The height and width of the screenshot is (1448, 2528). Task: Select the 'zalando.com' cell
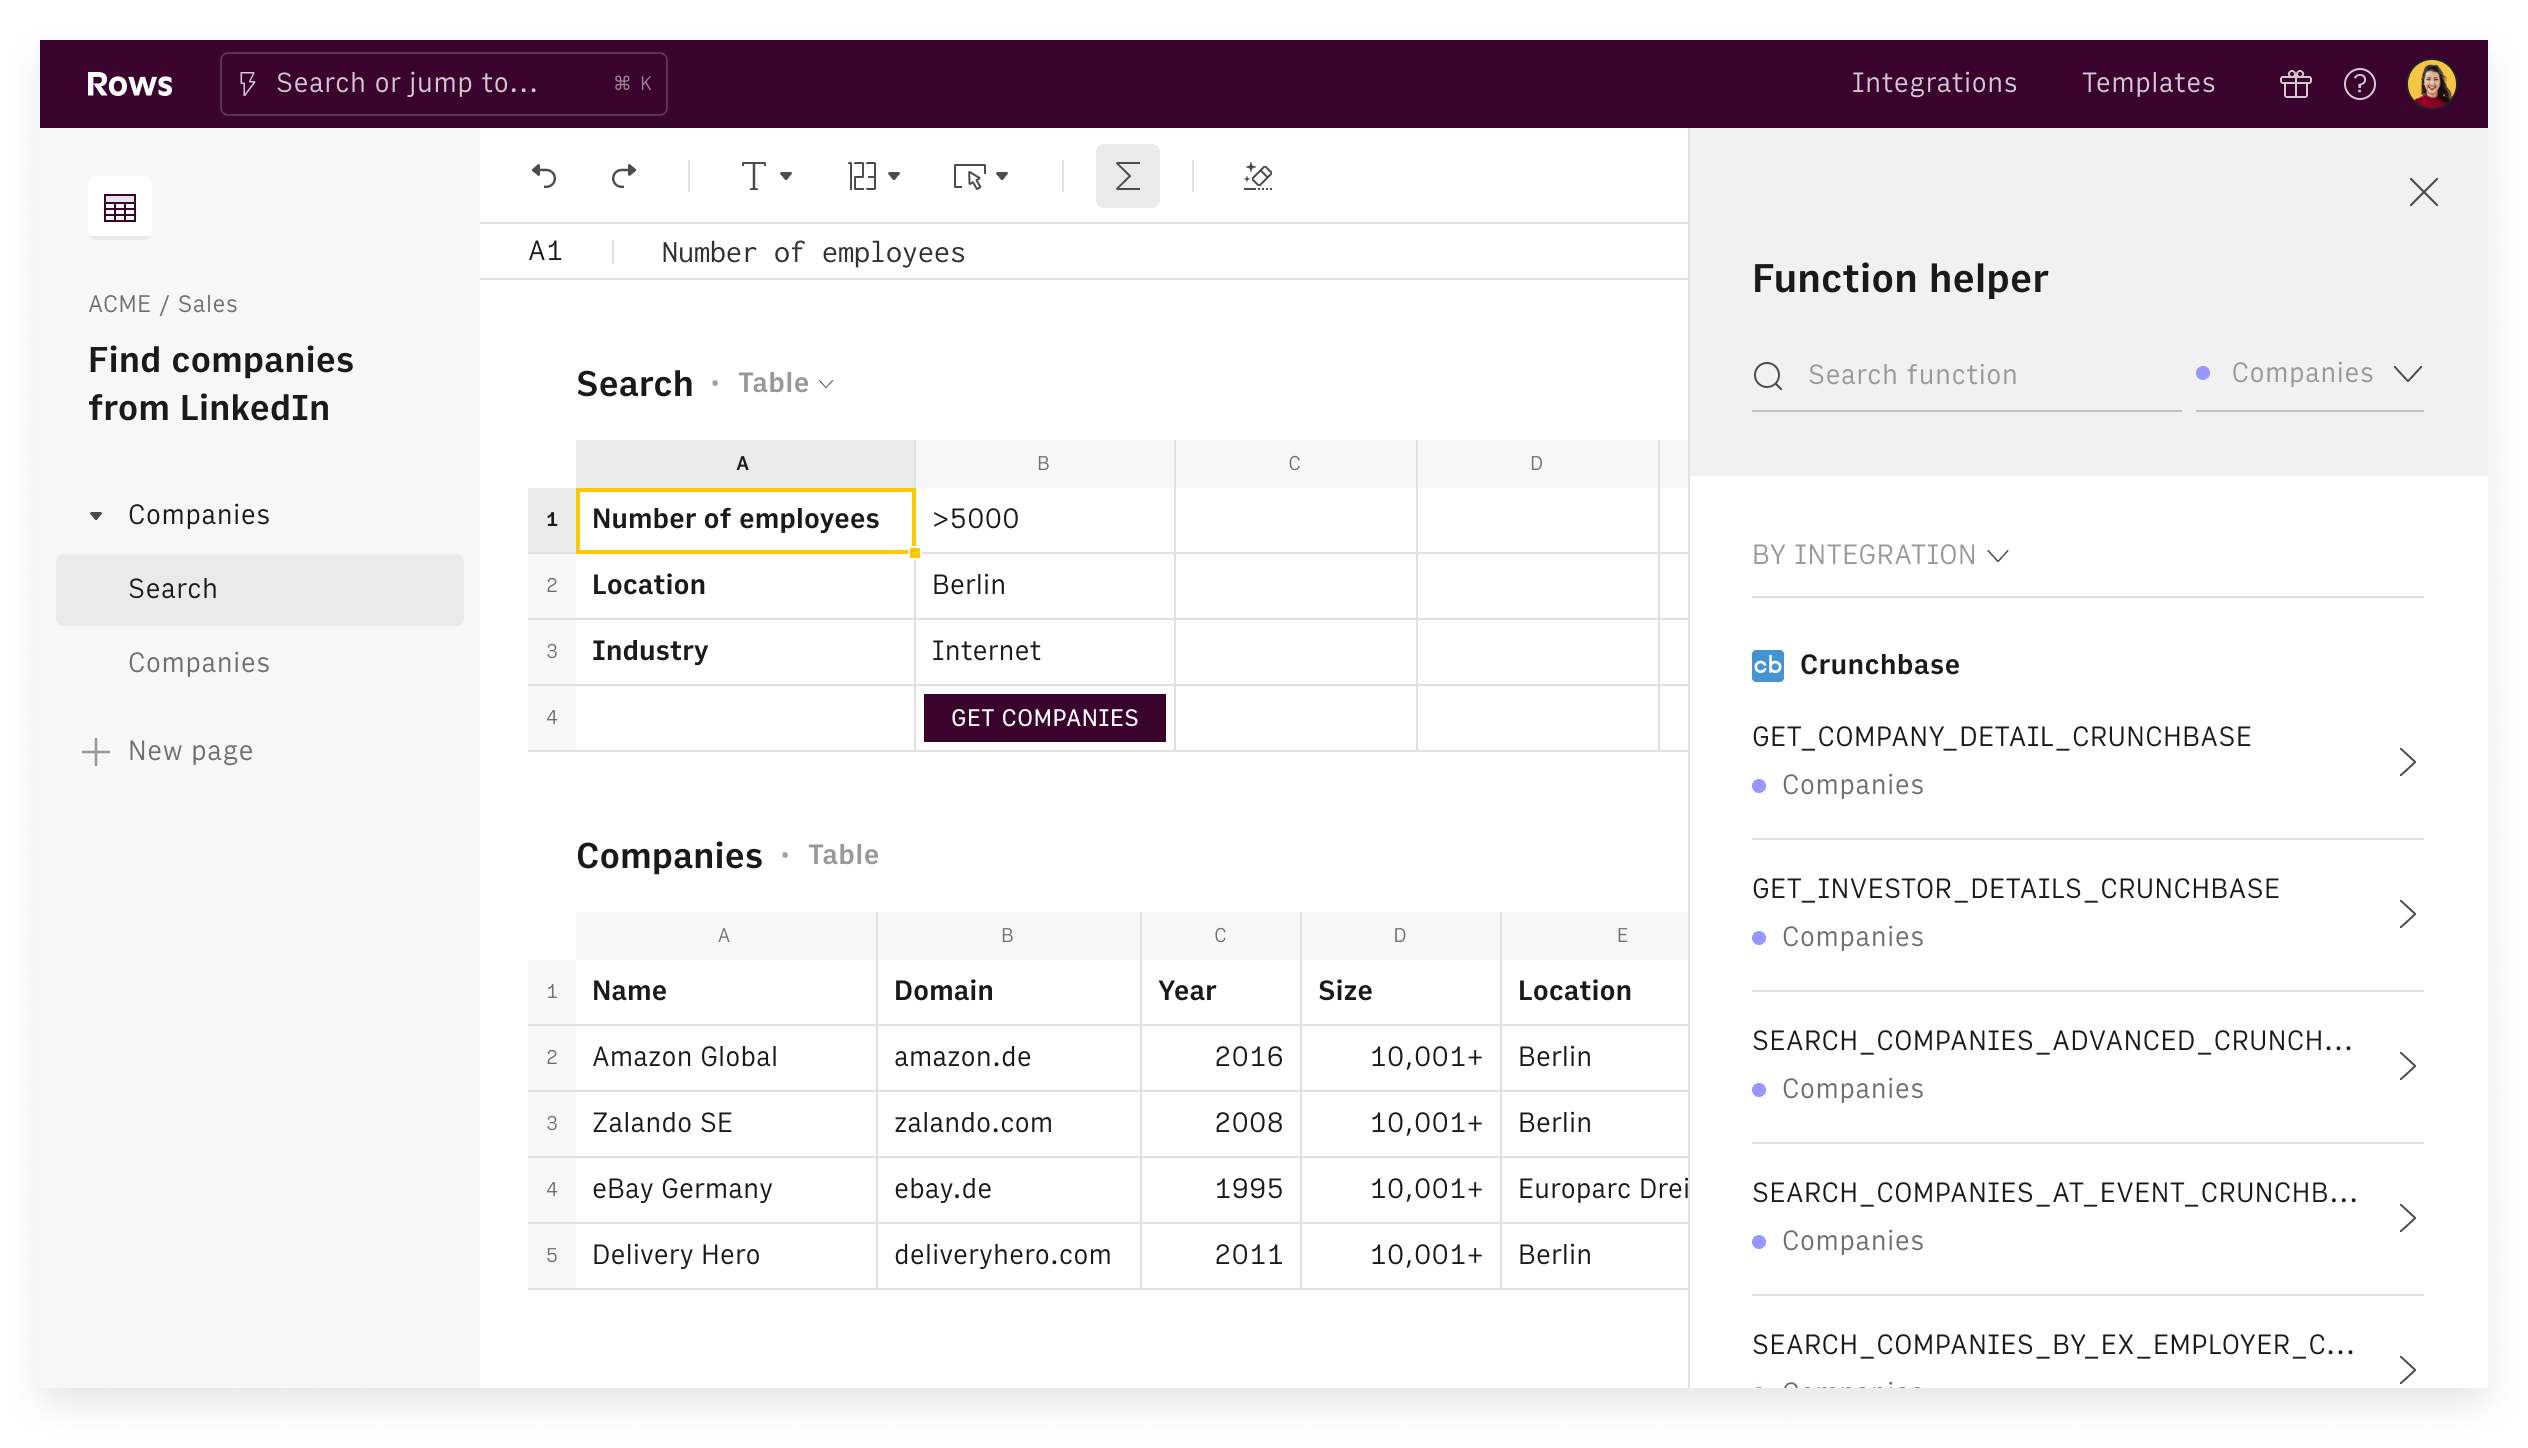point(1008,1124)
